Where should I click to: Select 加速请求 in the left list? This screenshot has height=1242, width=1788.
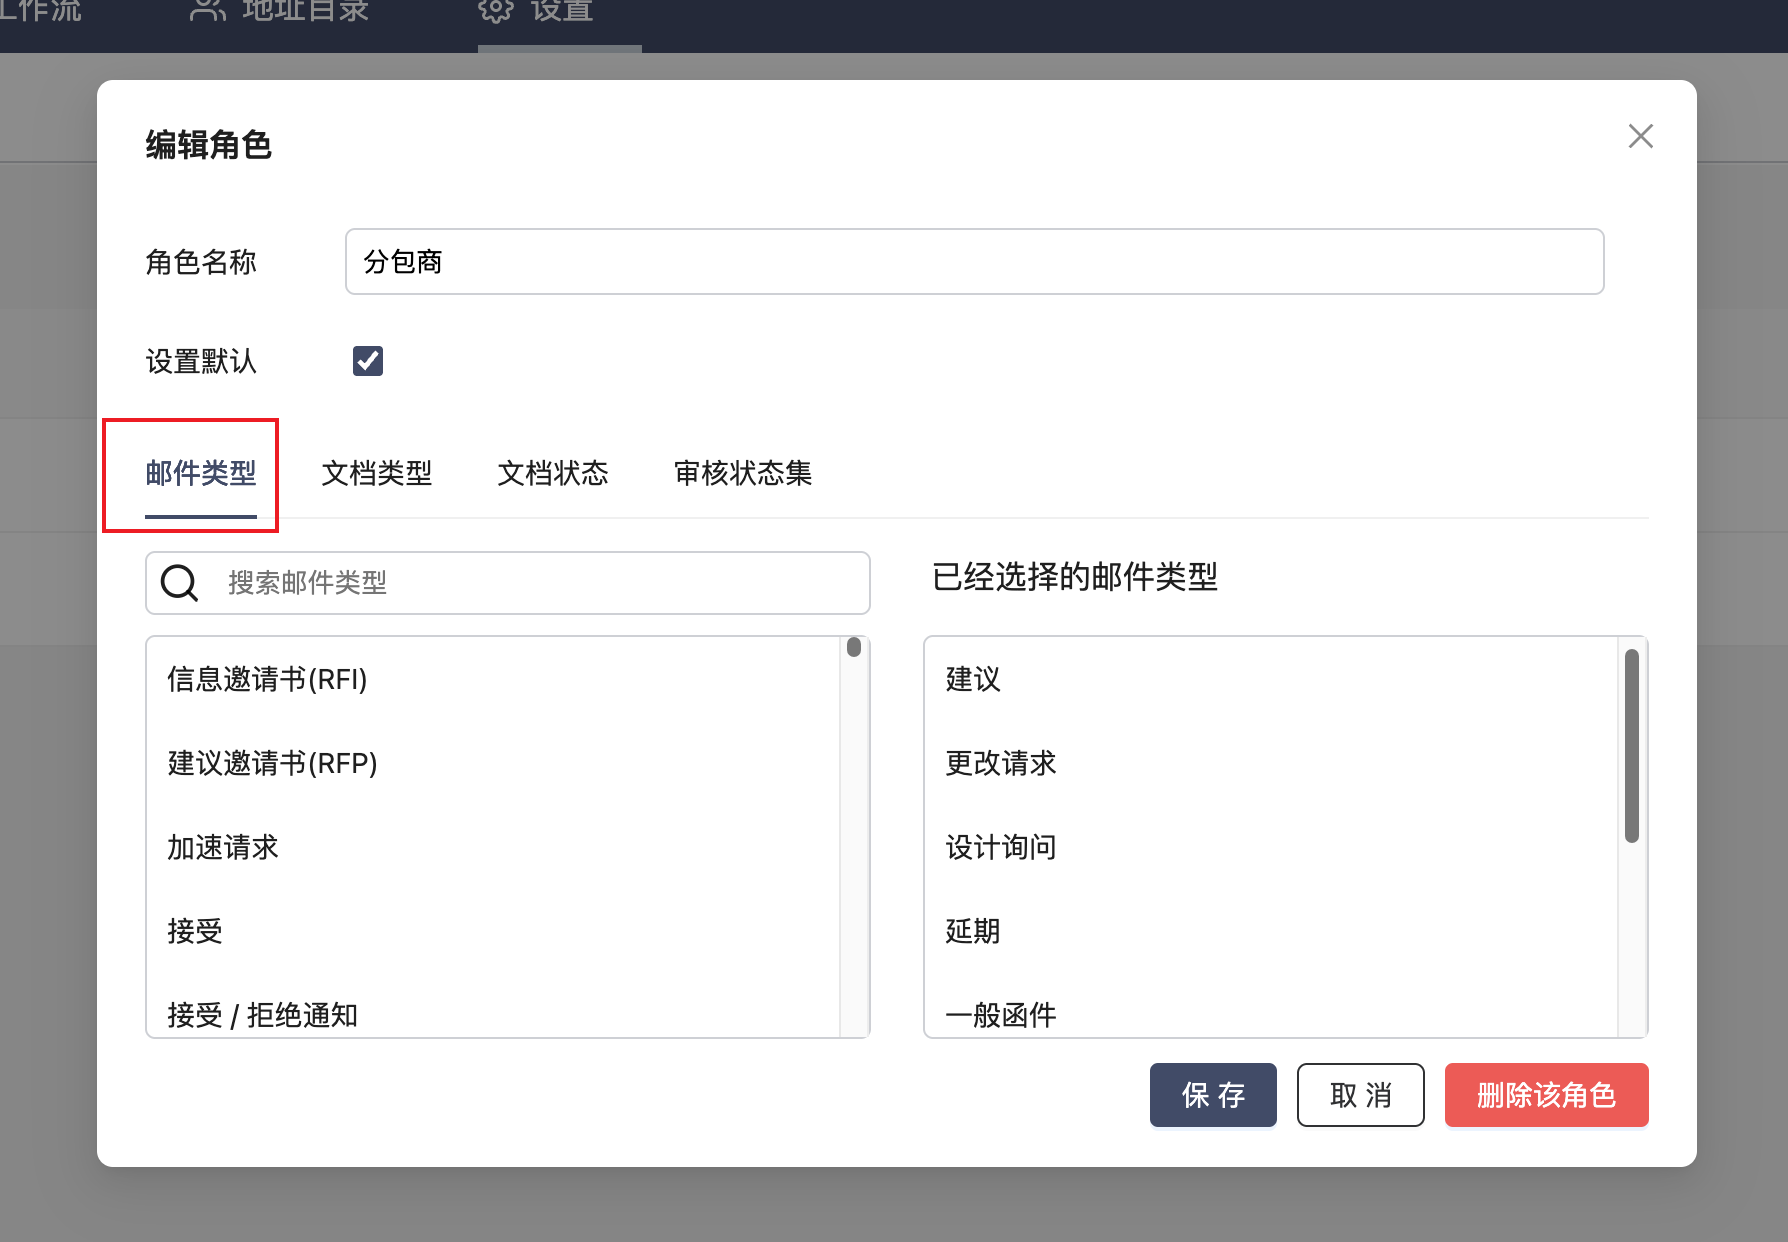223,848
